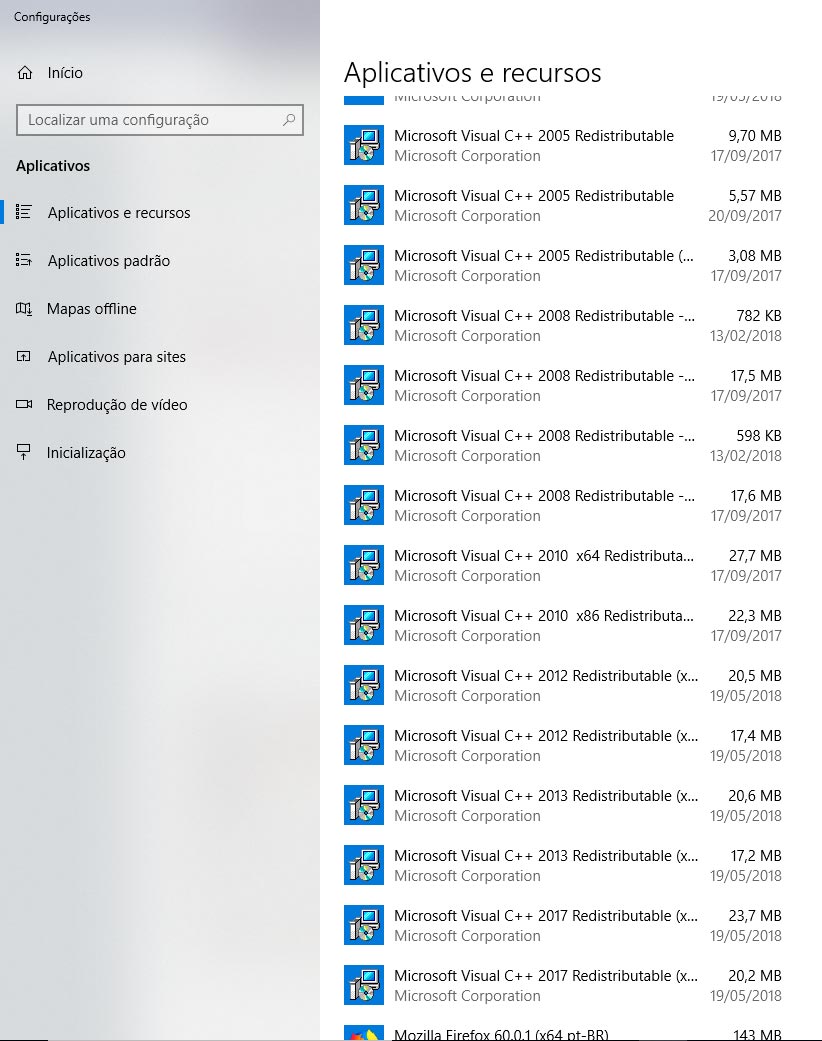Screen dimensions: 822x1041
Task: Click icon of 17,5 MB Visual C++ 2008 entry
Action: [364, 385]
